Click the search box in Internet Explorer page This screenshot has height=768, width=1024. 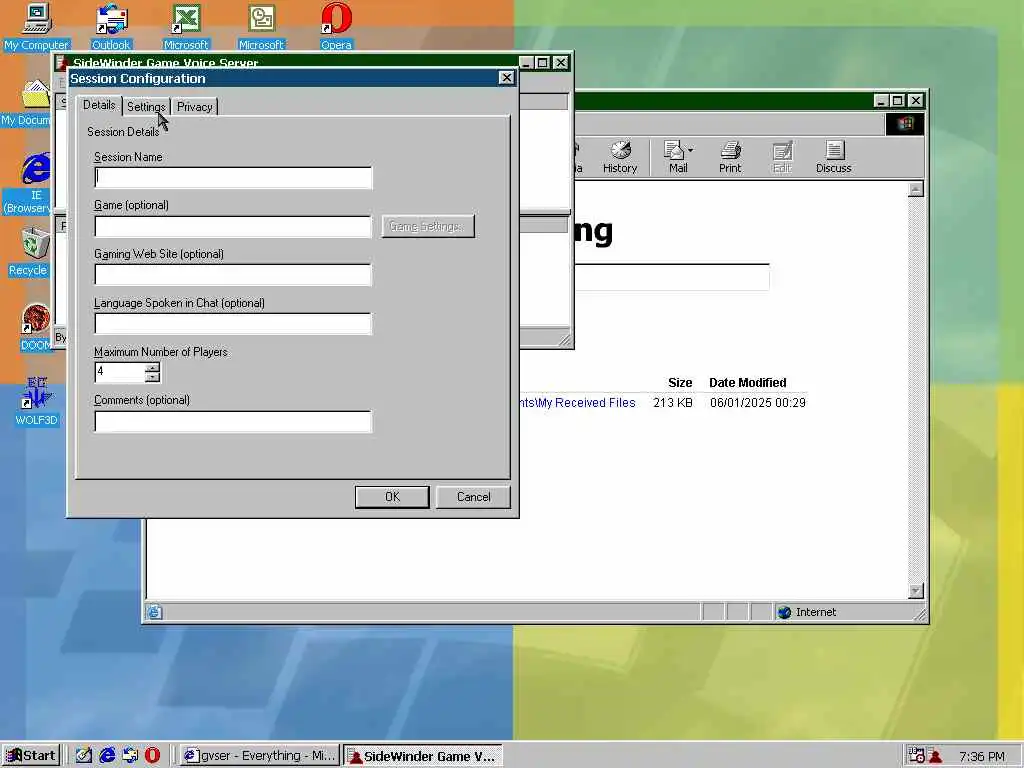point(671,278)
